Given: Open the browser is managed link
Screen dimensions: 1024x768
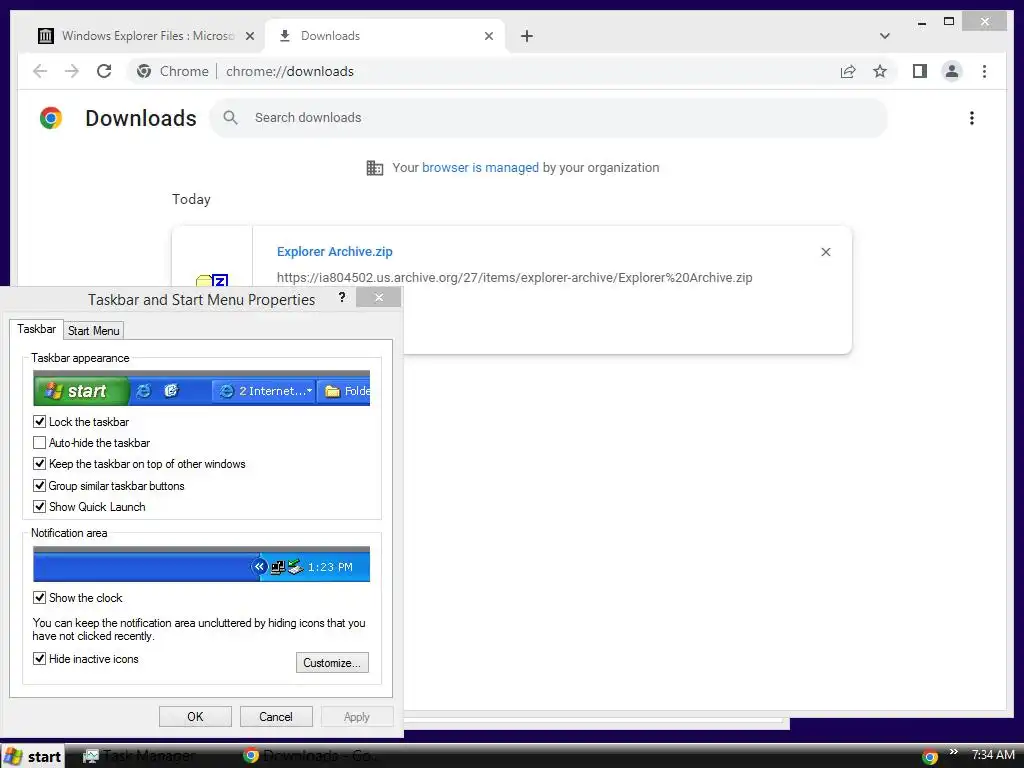Looking at the screenshot, I should 480,168.
